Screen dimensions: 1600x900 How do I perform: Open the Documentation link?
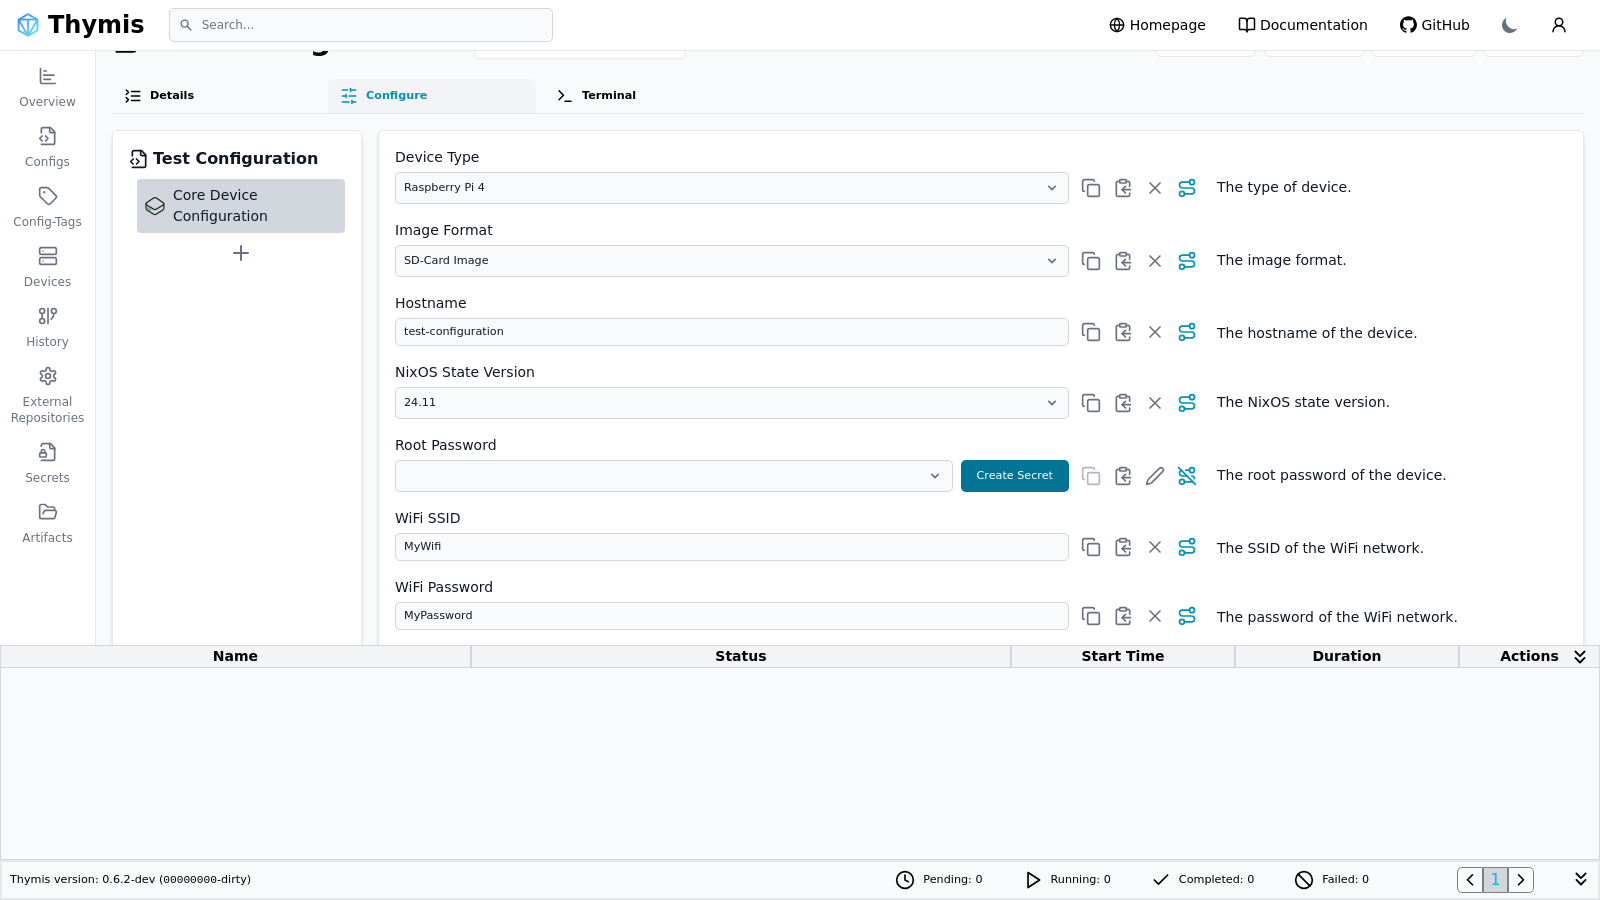click(x=1303, y=25)
